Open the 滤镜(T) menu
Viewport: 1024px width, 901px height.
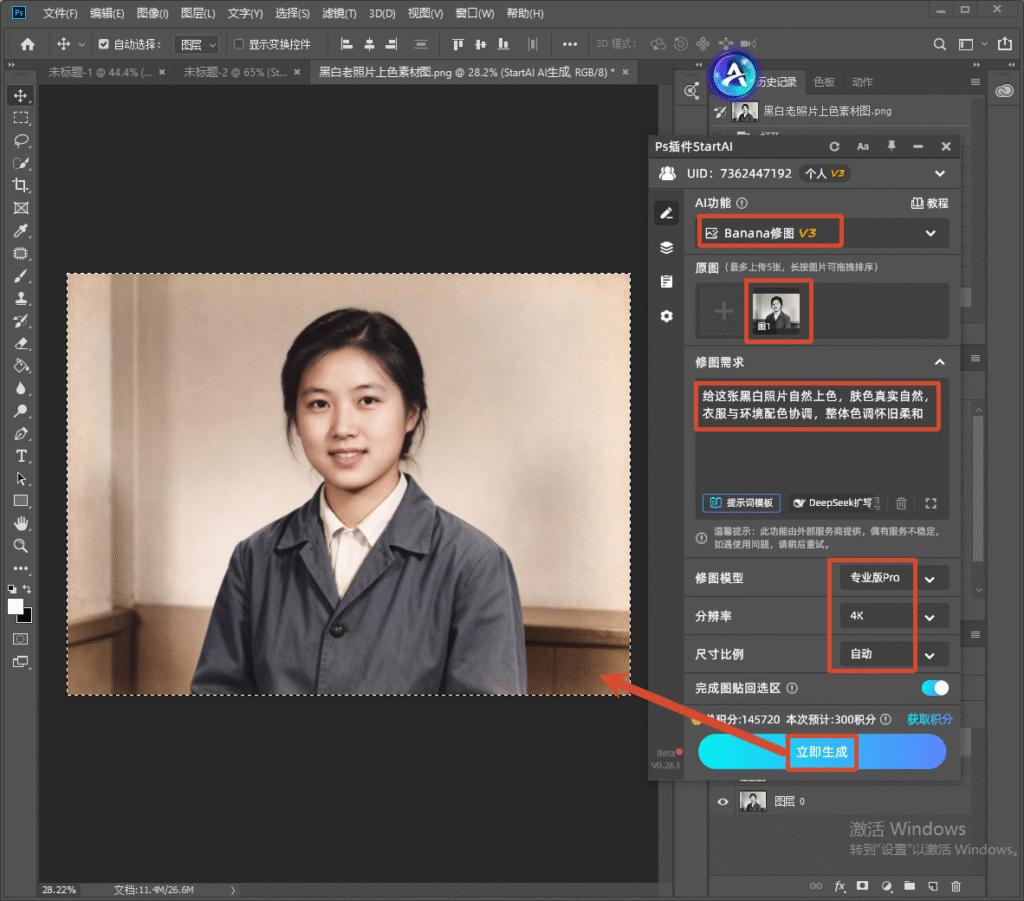point(339,13)
